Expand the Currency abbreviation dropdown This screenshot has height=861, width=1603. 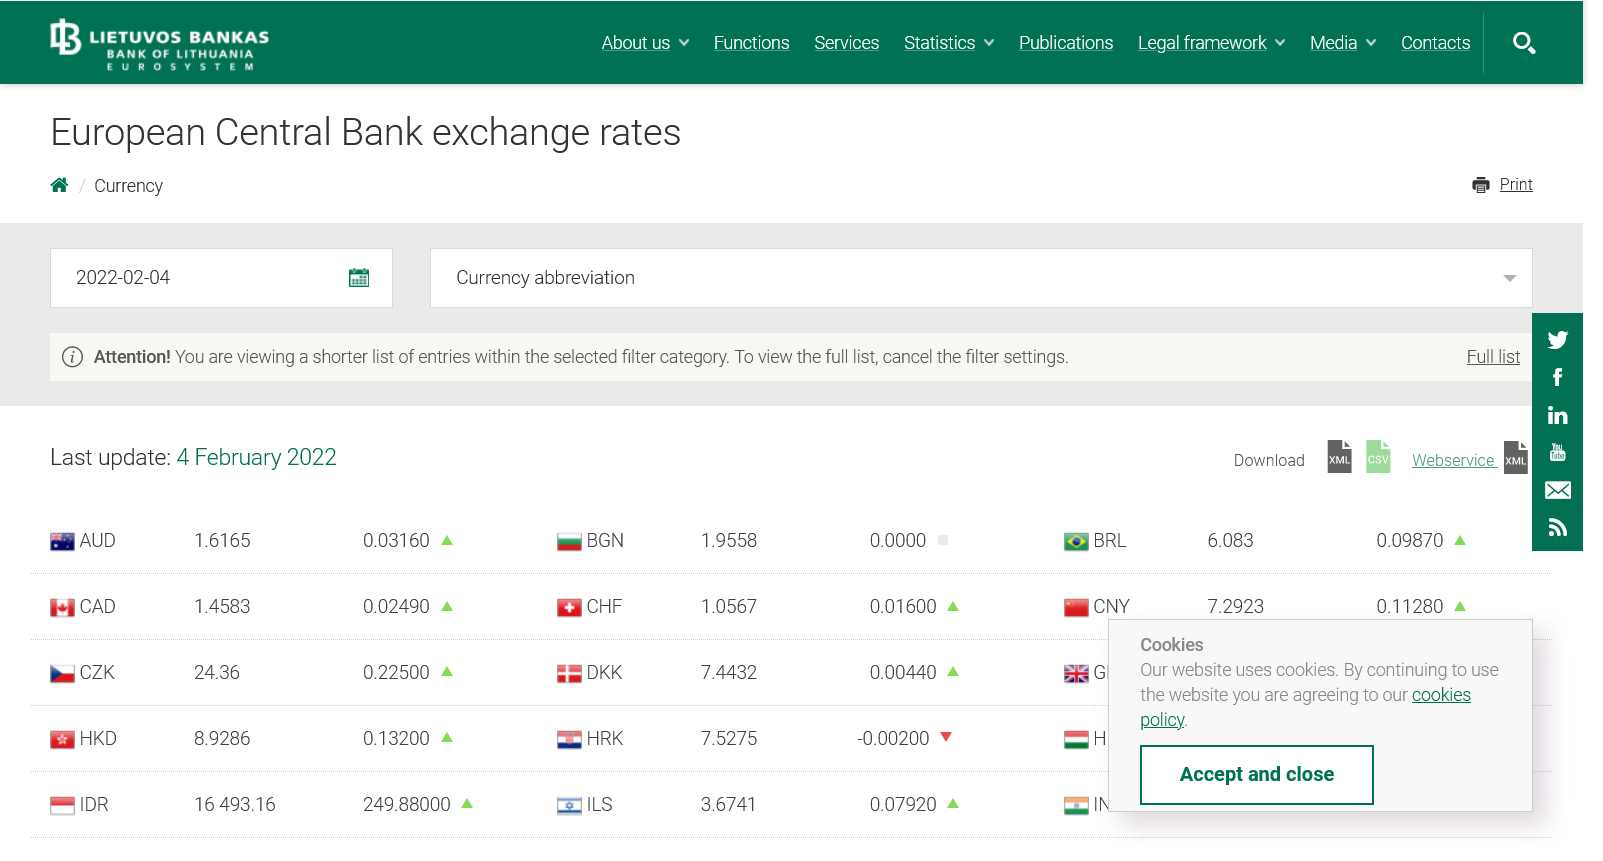pyautogui.click(x=980, y=278)
